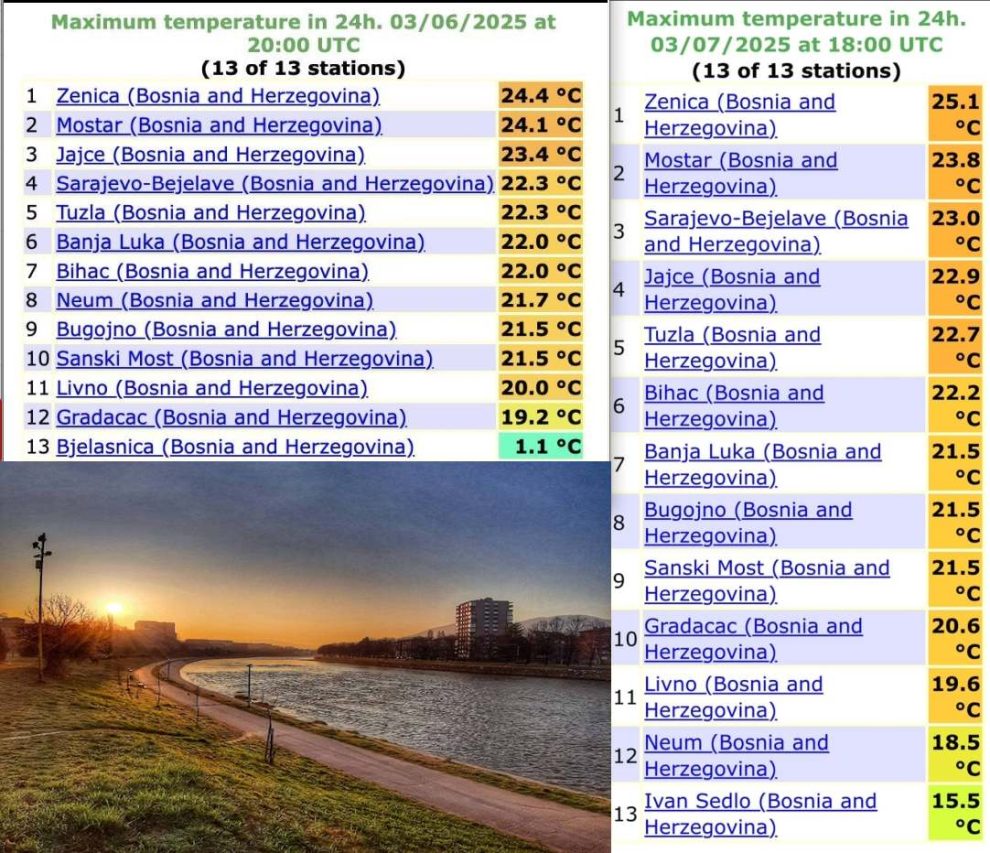Click the 03/07/2025 18:00 UTC table heading

point(796,31)
